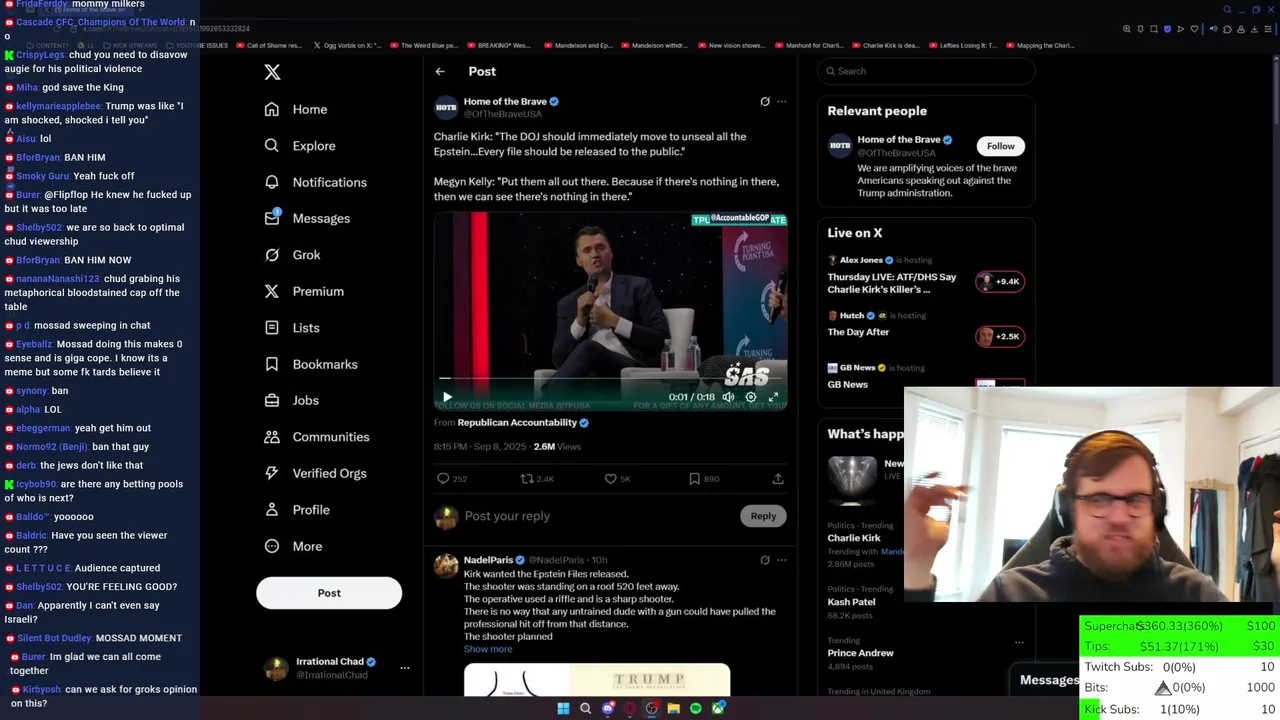Open GB News live broadcast
The height and width of the screenshot is (720, 1280).
847,384
